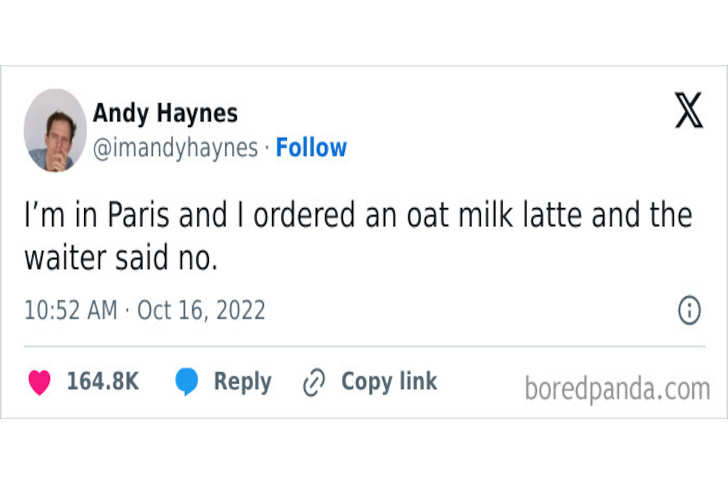Image resolution: width=728 pixels, height=485 pixels.
Task: Click the first line of tweet text
Action: pyautogui.click(x=358, y=217)
